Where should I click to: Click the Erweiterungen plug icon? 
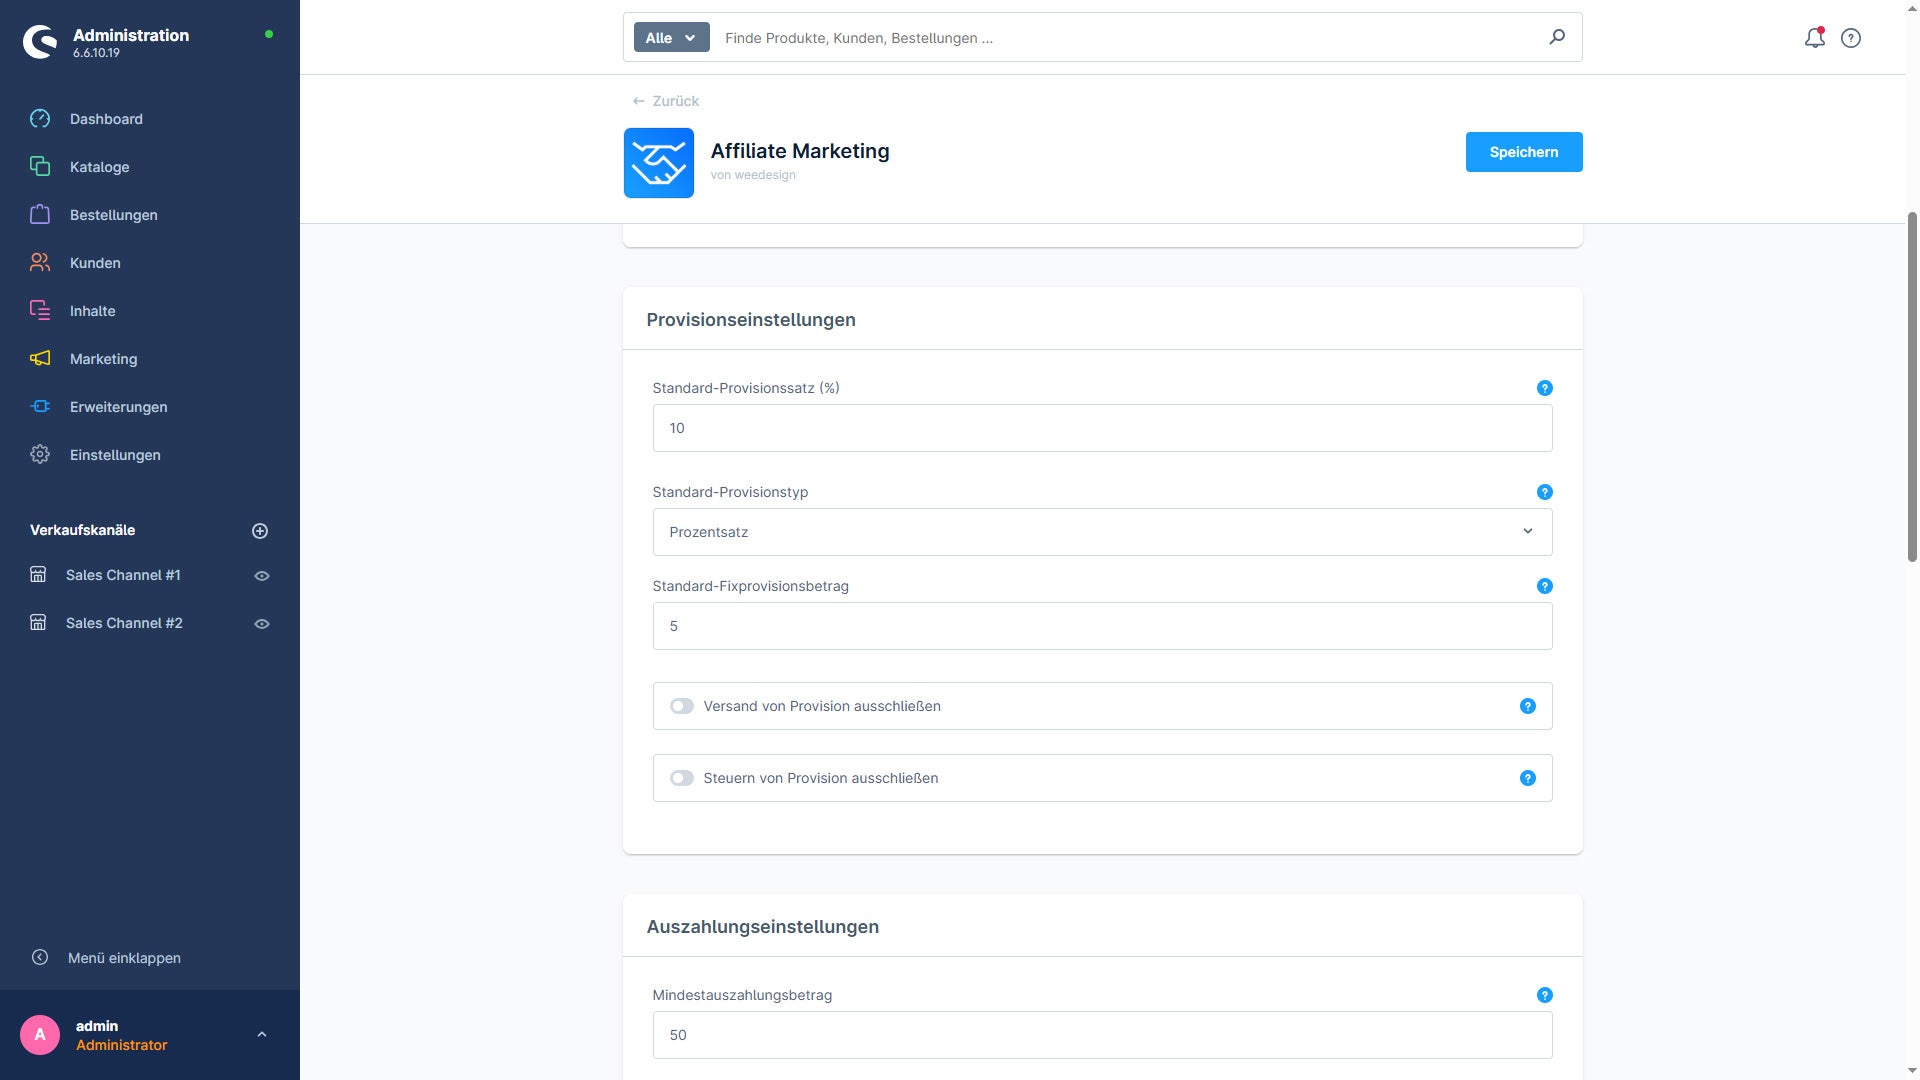40,407
